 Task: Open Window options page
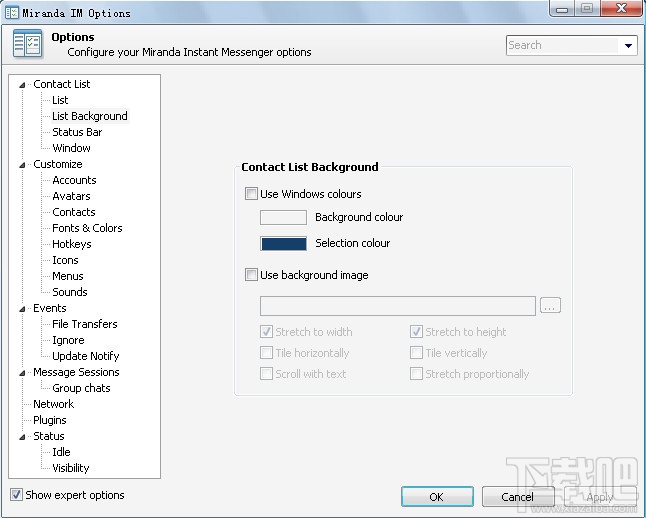tap(71, 148)
